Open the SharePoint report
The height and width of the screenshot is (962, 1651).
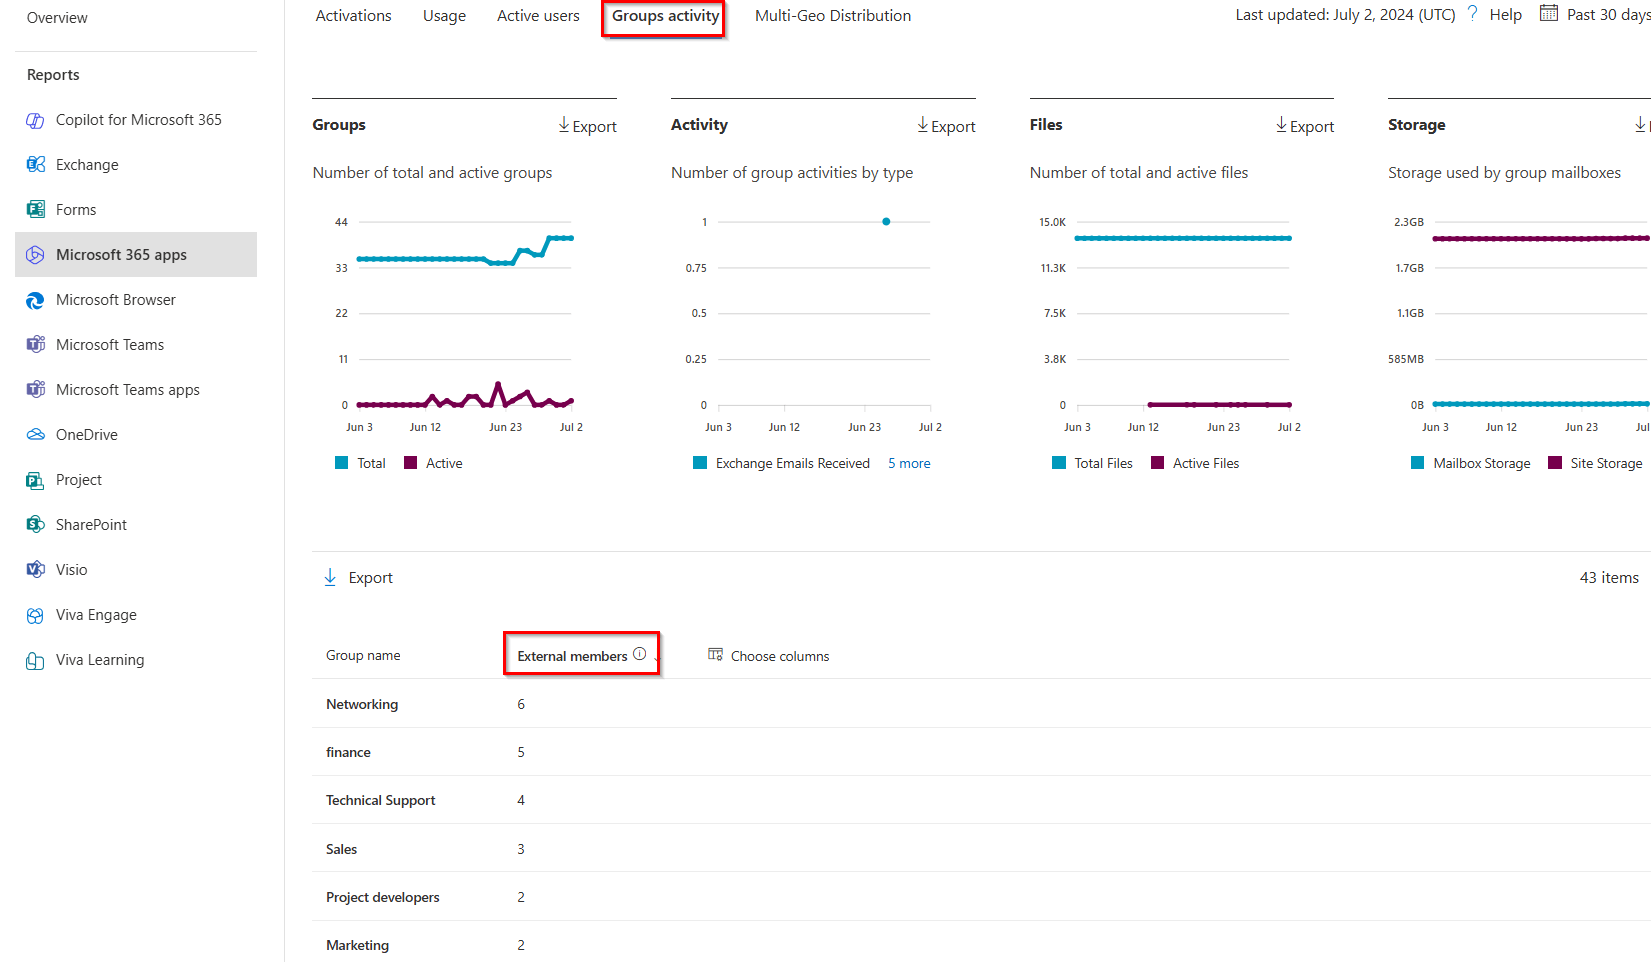91,524
